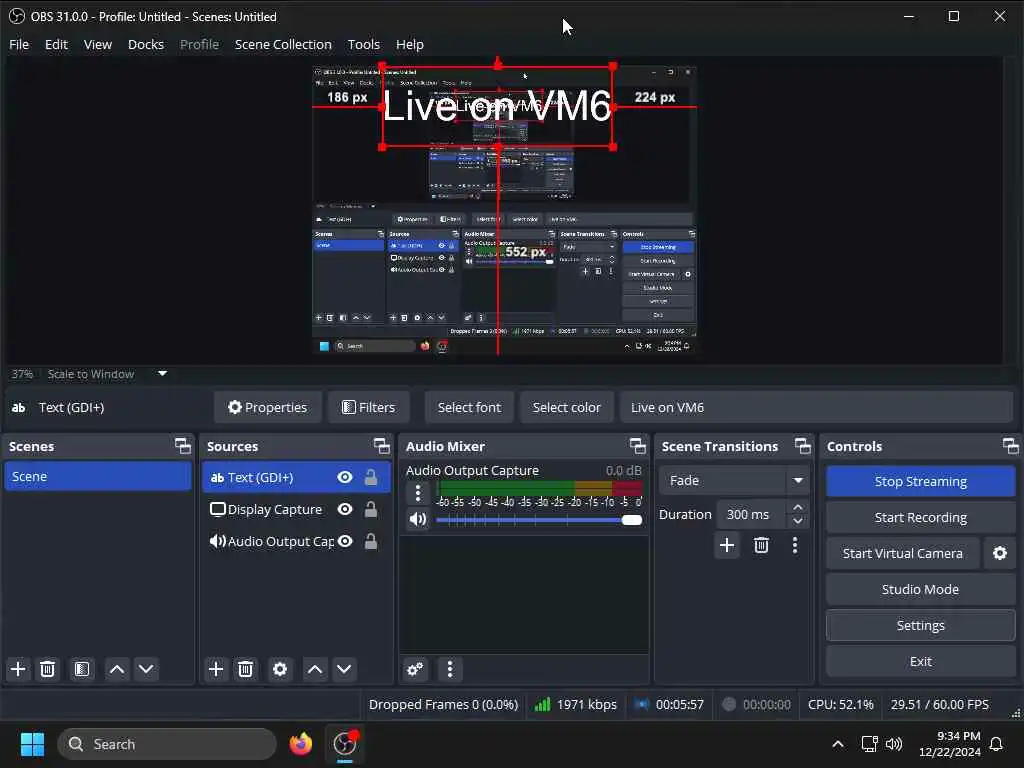The width and height of the screenshot is (1024, 768).
Task: Hide the Audio Output Capture source
Action: tap(345, 541)
